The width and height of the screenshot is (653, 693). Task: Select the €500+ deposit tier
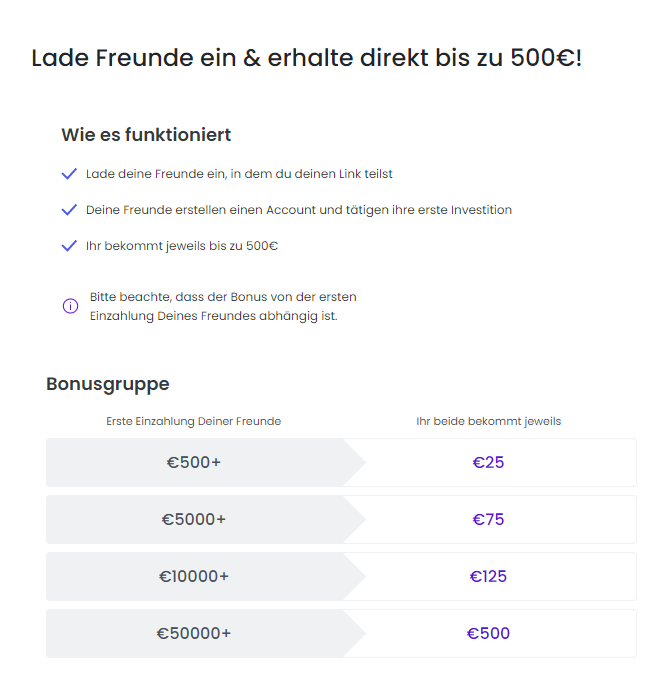[x=194, y=462]
